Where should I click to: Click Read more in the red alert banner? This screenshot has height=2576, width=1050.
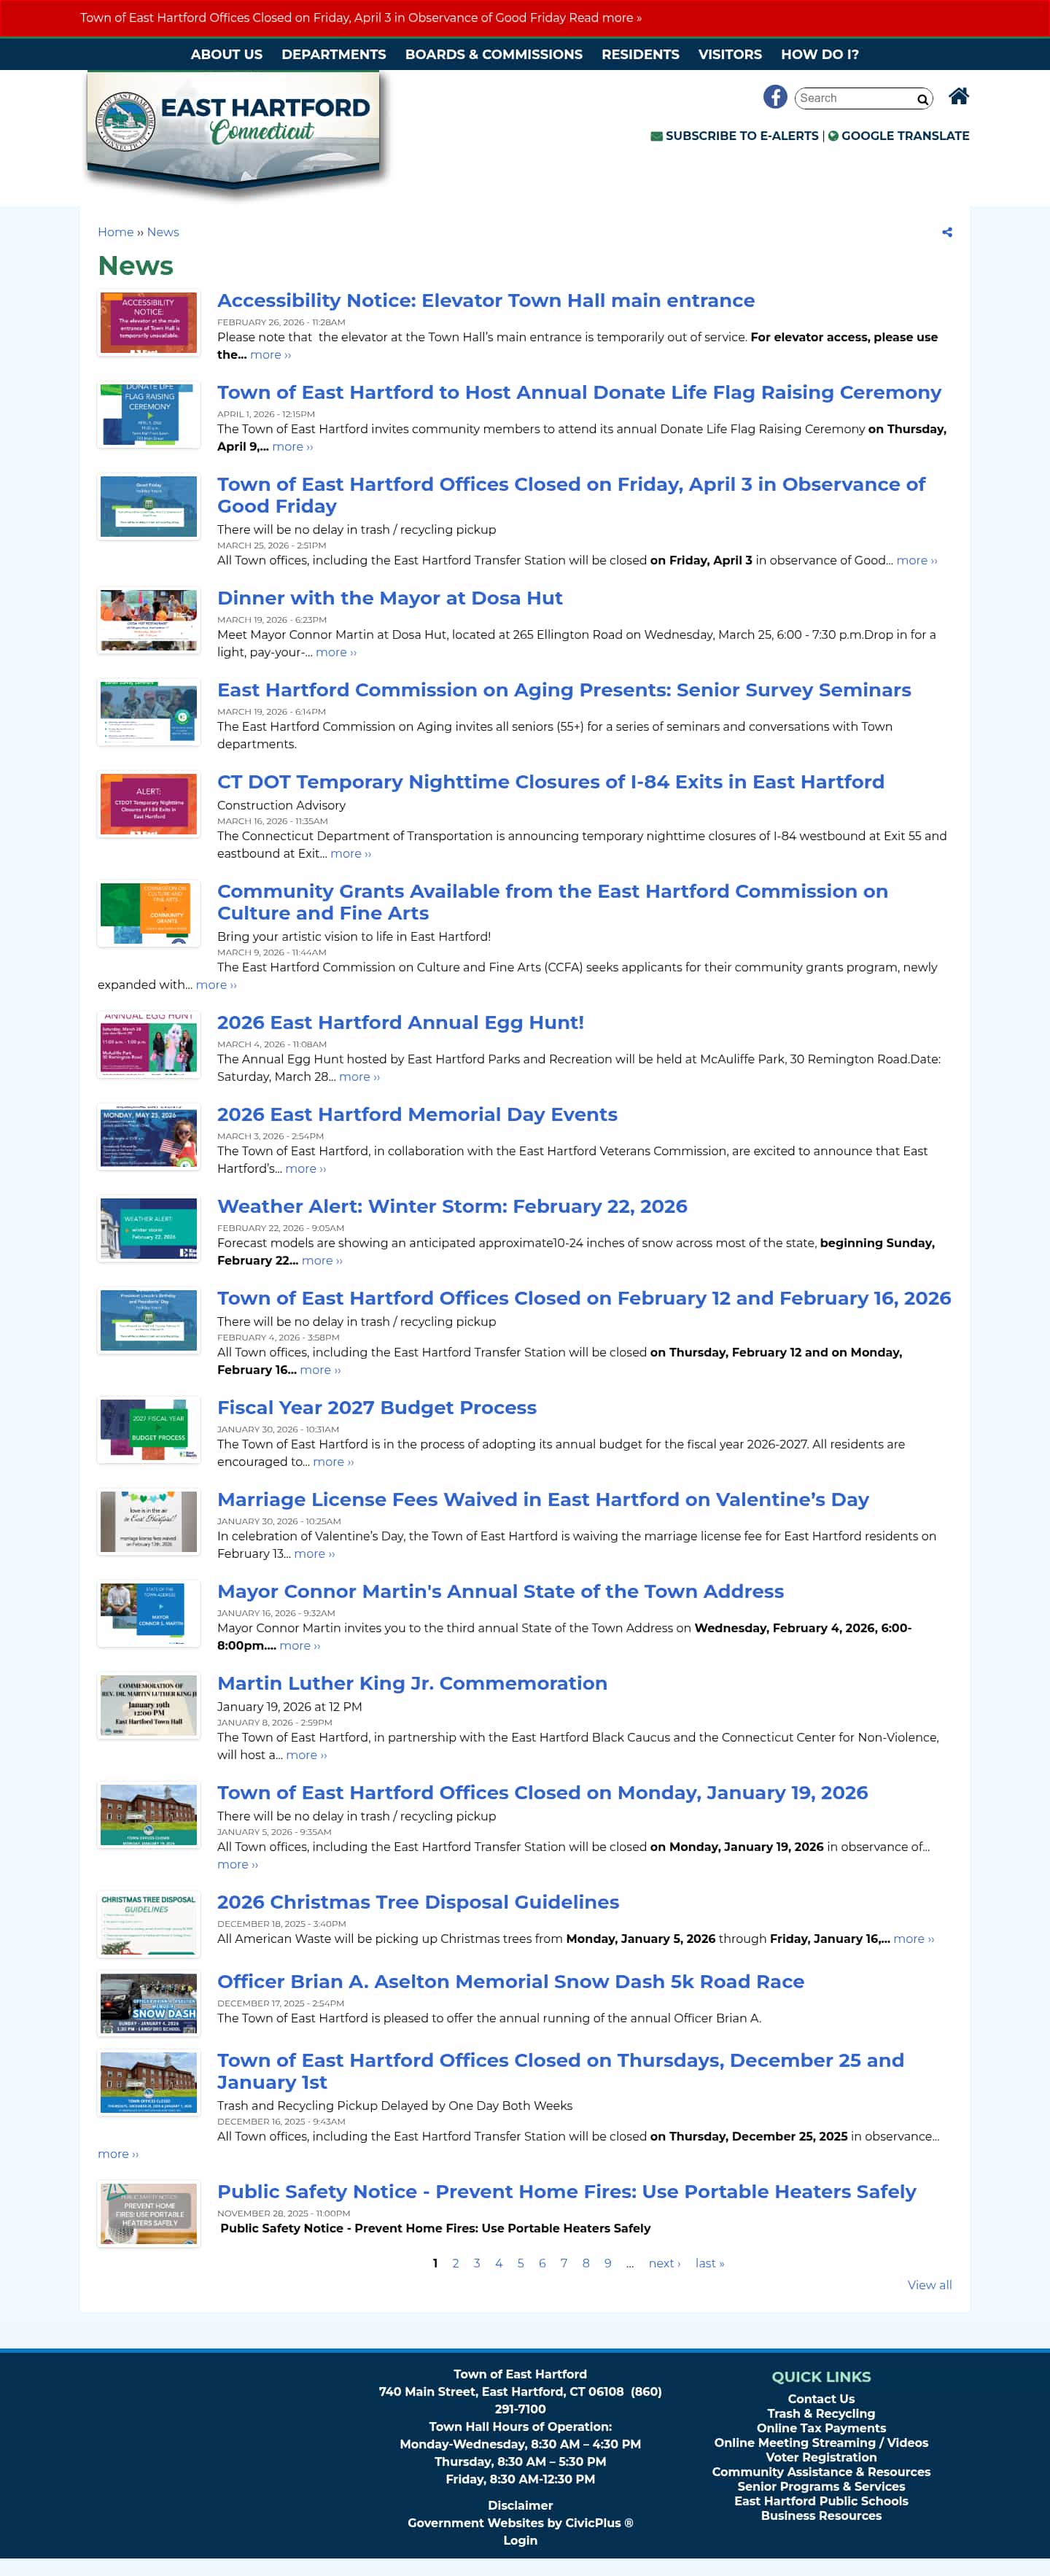pos(605,18)
